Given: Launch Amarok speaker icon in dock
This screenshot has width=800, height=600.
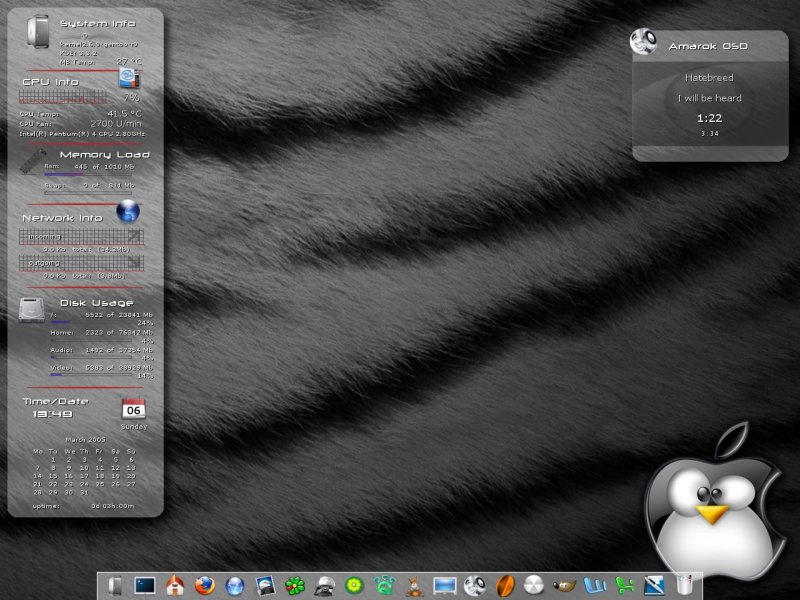Looking at the screenshot, I should pos(474,586).
